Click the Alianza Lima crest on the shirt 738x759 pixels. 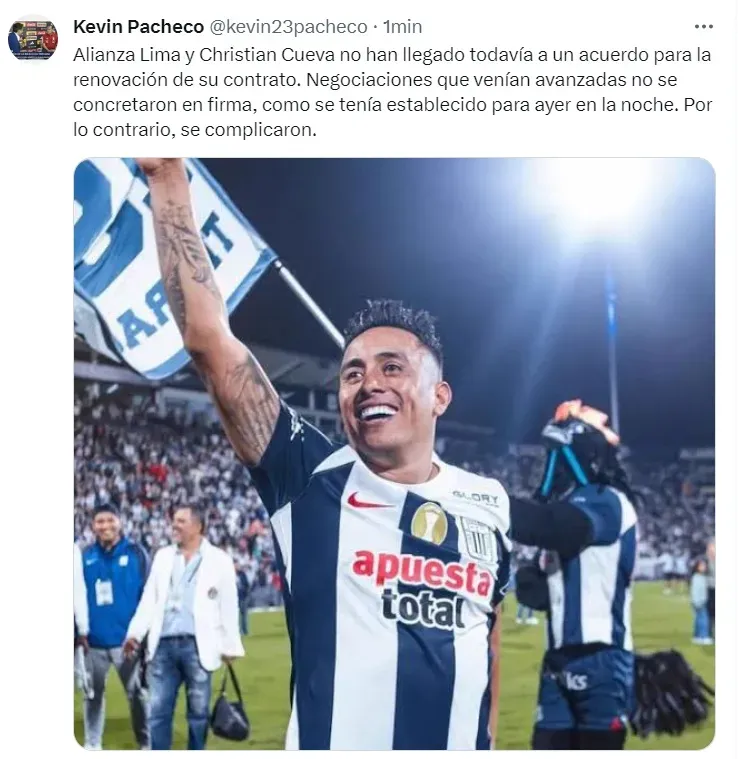pos(478,538)
